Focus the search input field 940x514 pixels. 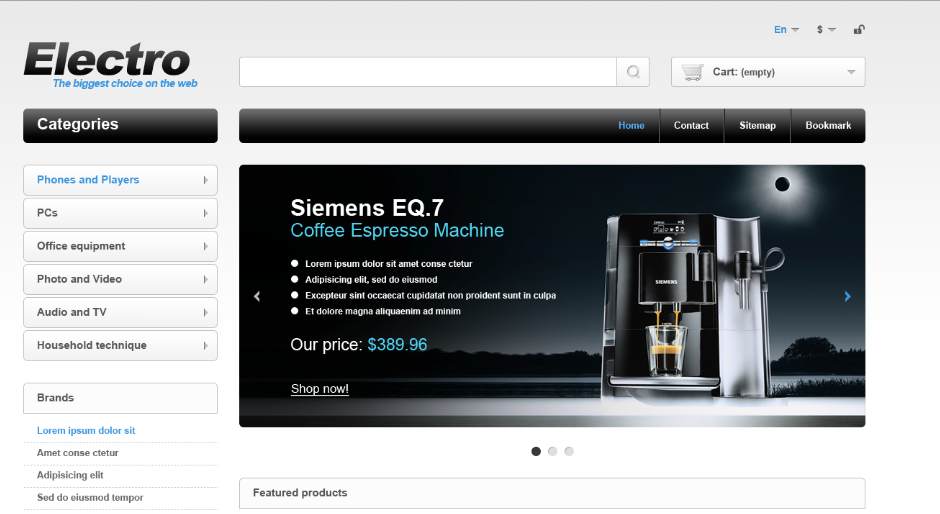coord(428,72)
